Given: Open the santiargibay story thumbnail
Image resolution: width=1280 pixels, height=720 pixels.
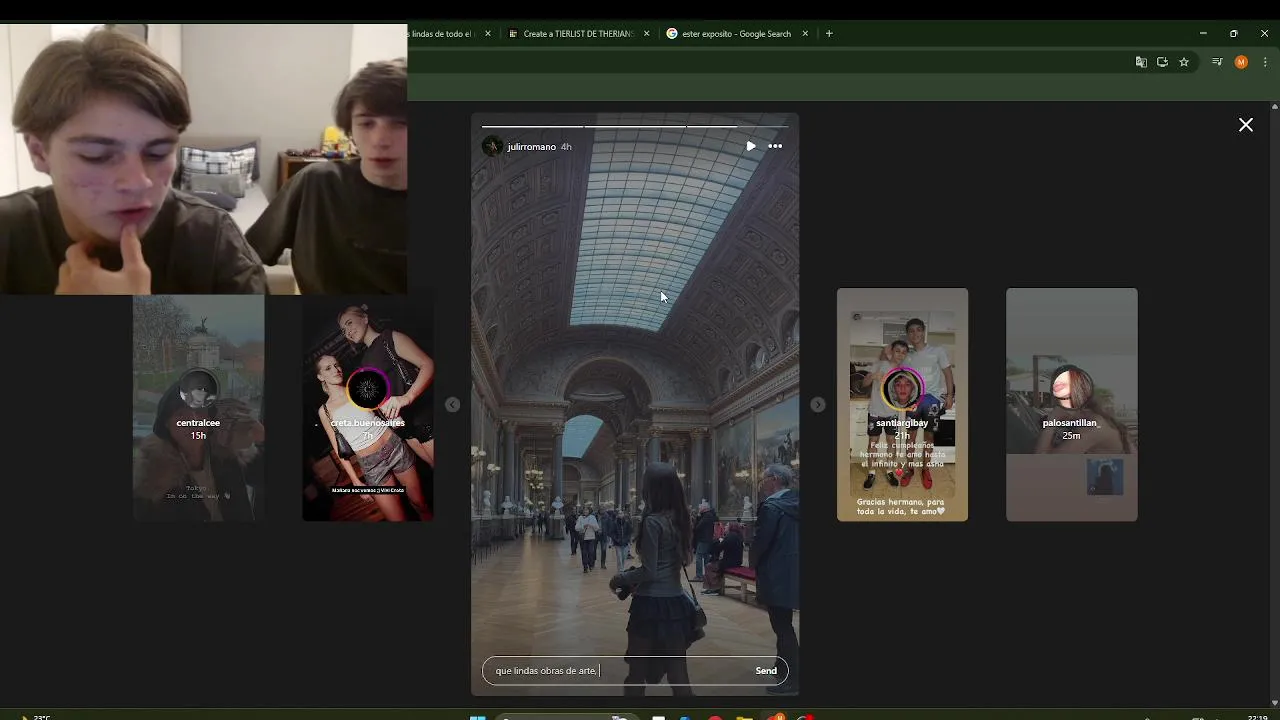Looking at the screenshot, I should tap(902, 404).
